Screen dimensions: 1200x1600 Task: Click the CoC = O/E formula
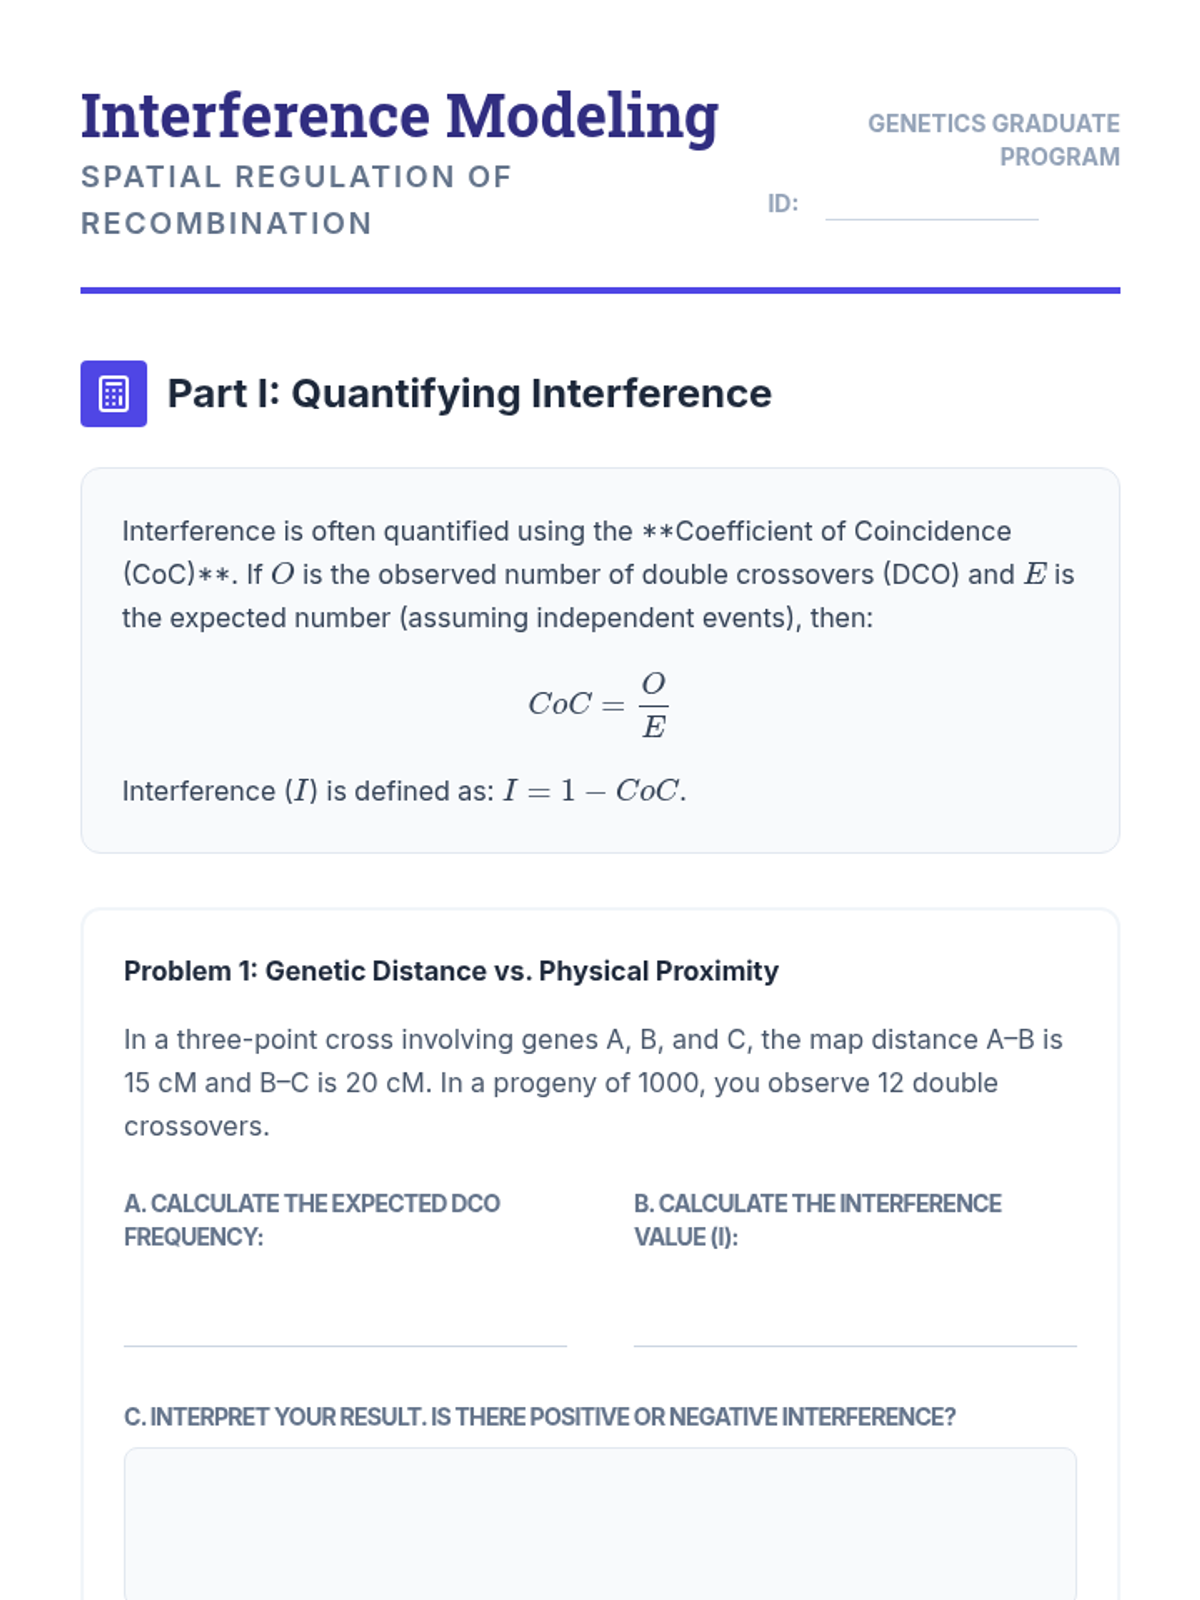point(598,704)
